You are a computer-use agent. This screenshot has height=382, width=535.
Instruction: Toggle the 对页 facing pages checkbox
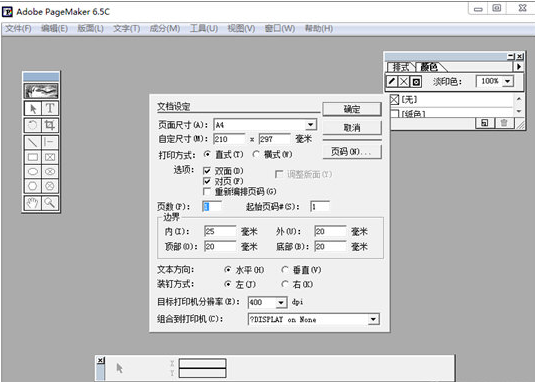(207, 181)
